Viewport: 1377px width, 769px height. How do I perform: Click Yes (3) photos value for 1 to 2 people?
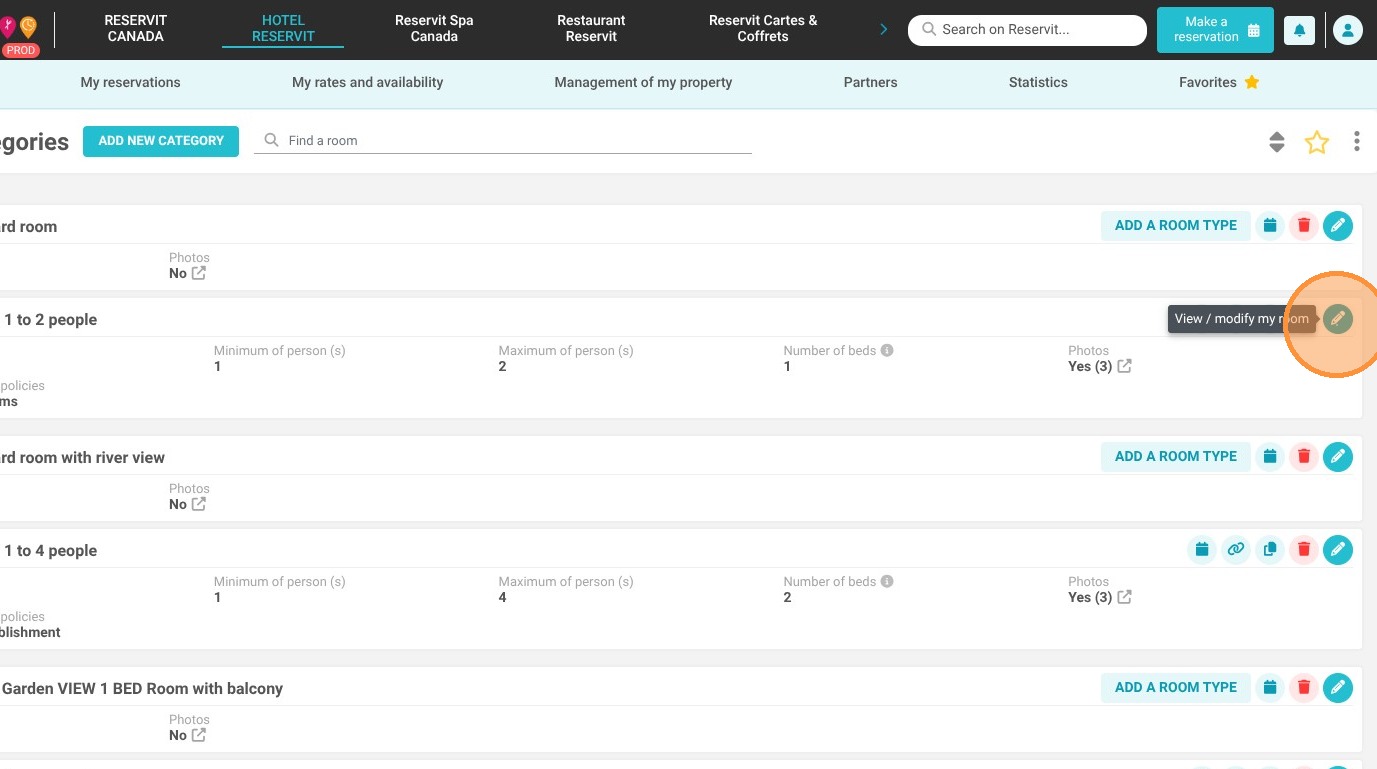(1090, 366)
